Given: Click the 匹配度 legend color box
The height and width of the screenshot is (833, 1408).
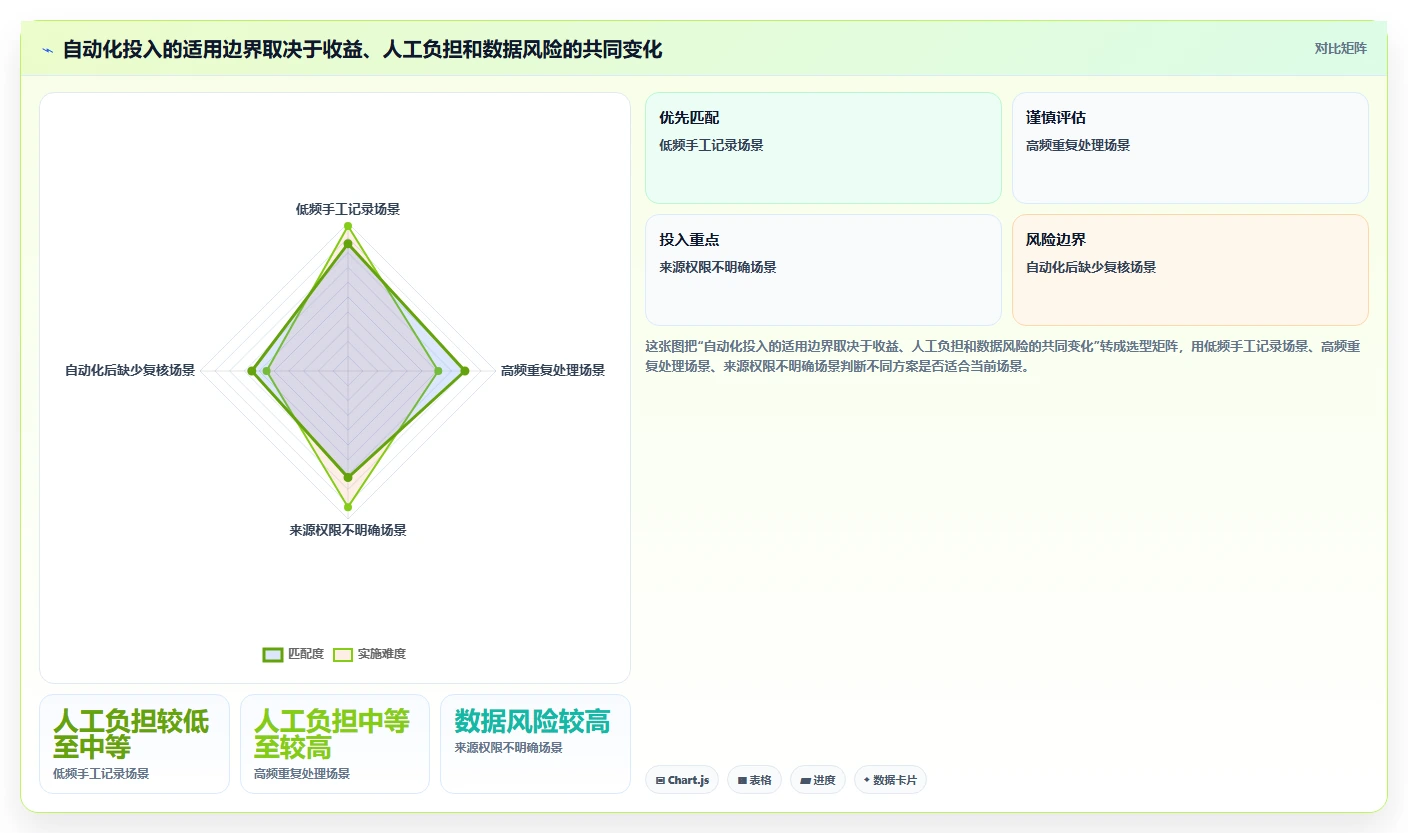Looking at the screenshot, I should click(x=273, y=654).
